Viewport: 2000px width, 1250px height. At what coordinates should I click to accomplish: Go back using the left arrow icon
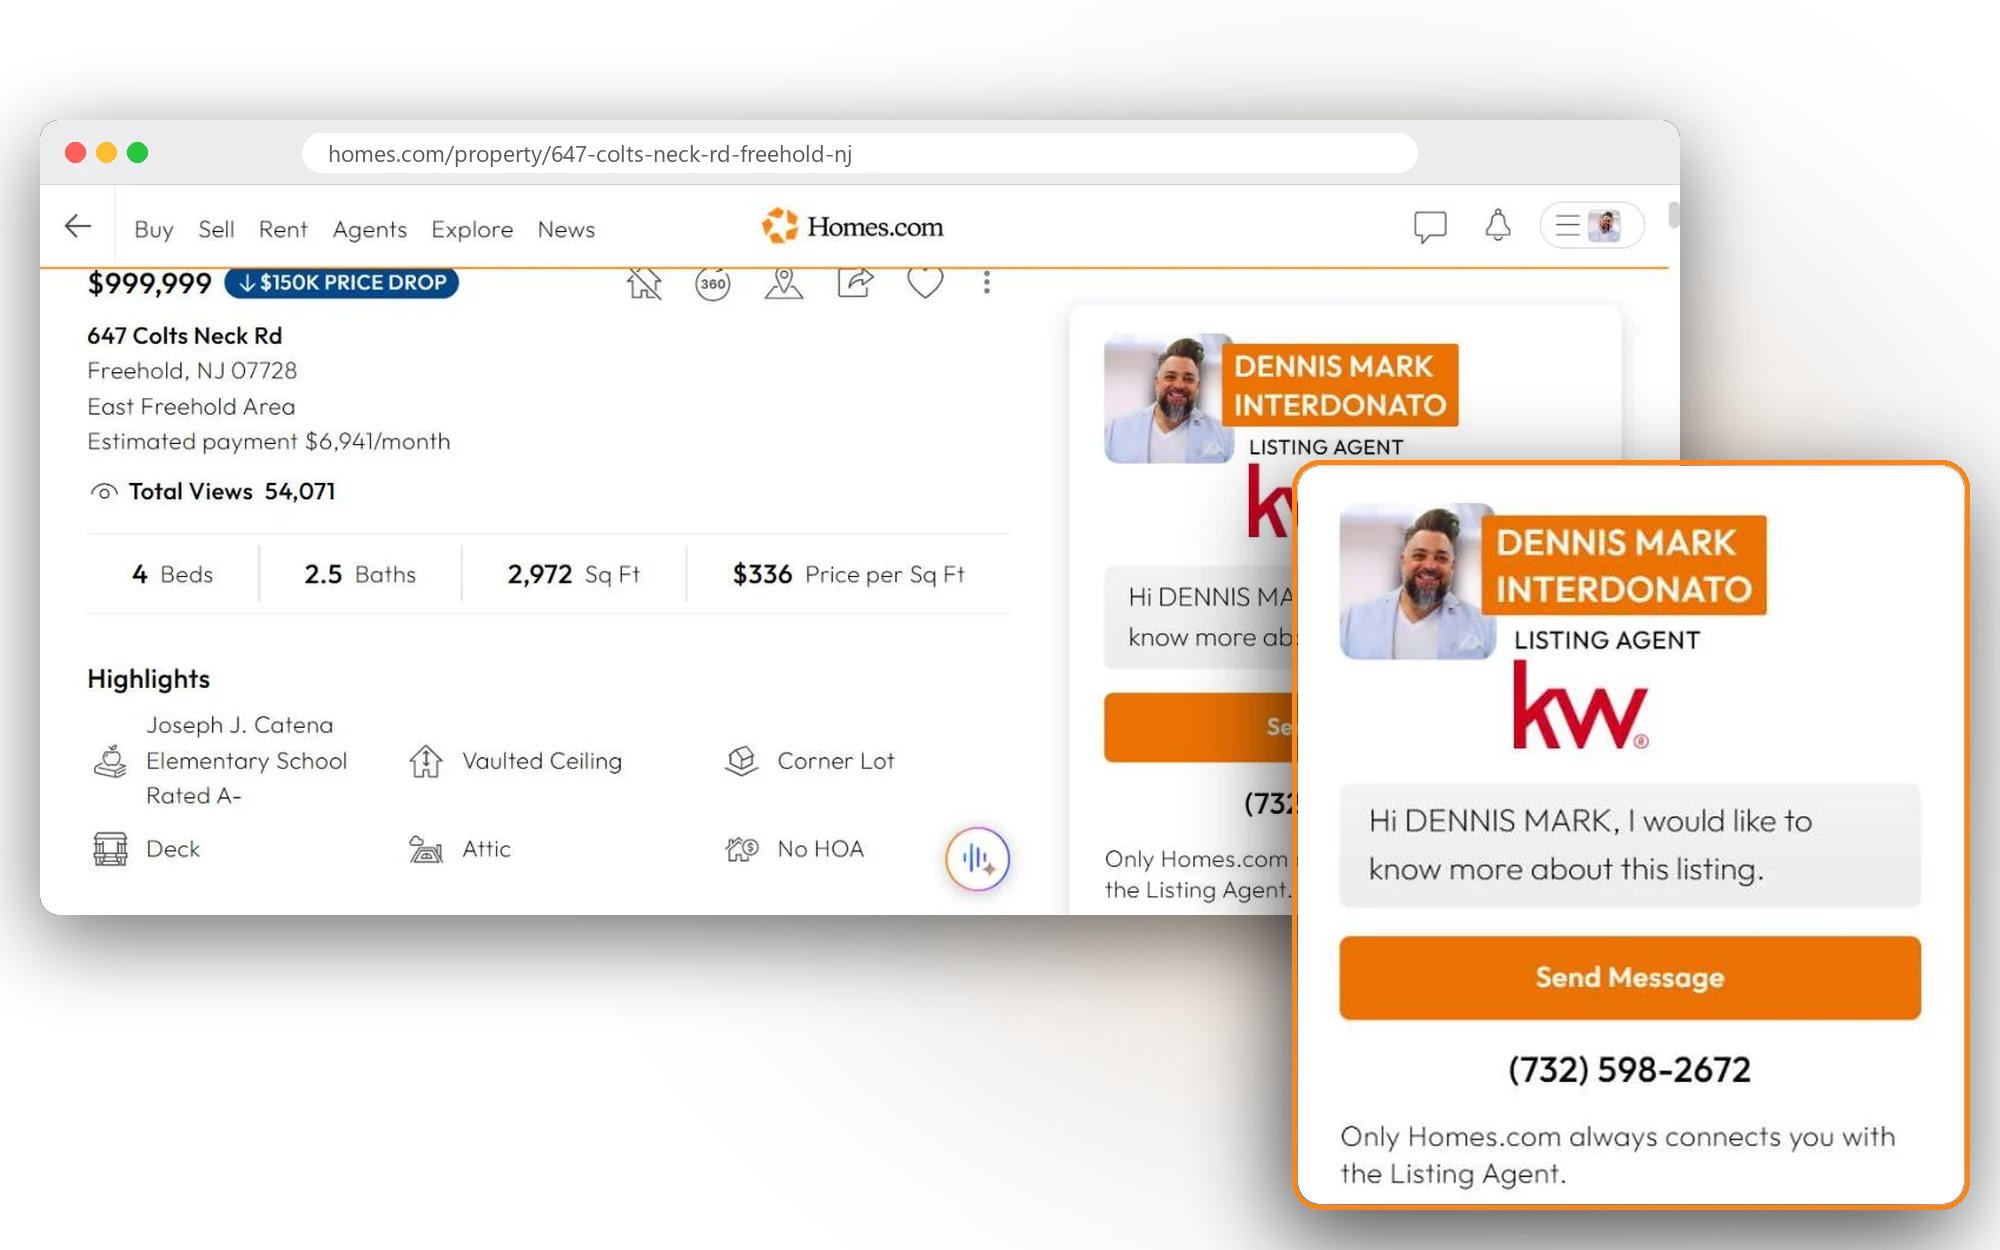pos(78,227)
